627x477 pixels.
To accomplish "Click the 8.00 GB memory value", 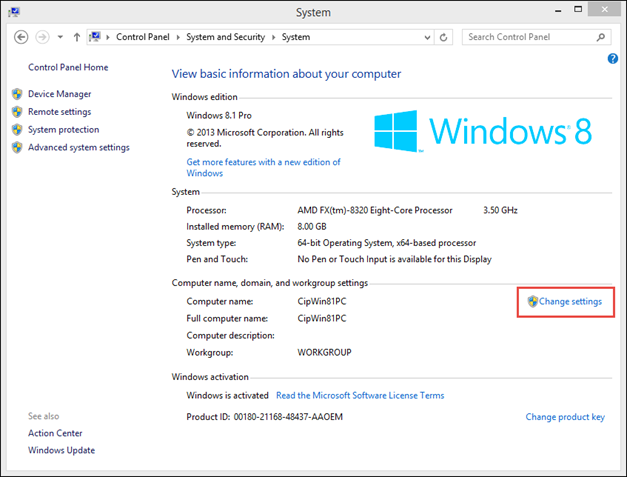I will coord(312,227).
